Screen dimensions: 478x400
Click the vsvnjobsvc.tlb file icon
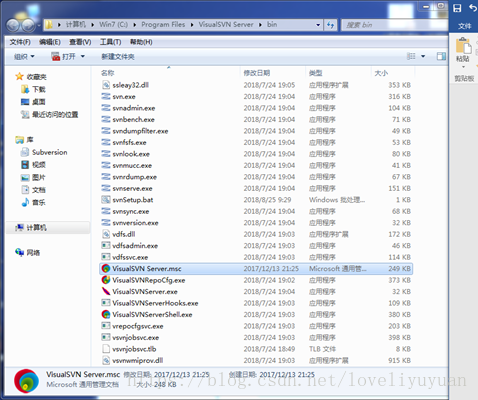point(106,349)
